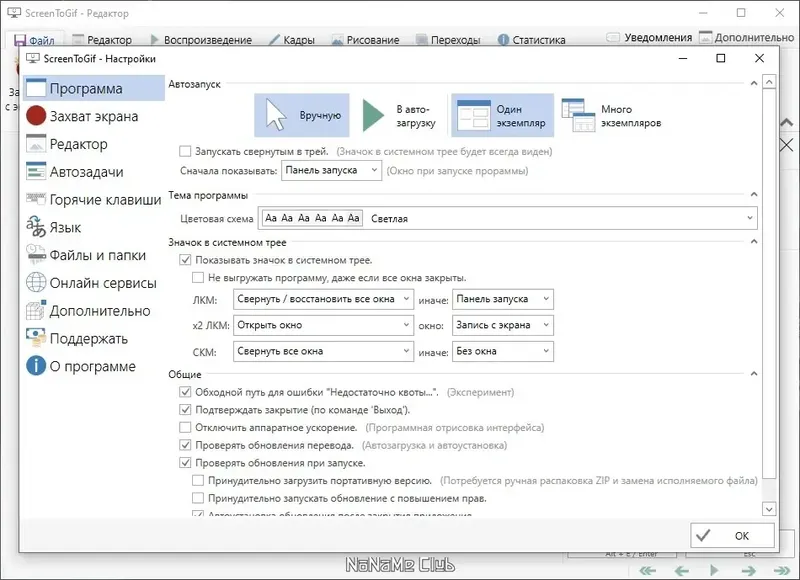Preview the color scheme Aa swatches

[312, 218]
